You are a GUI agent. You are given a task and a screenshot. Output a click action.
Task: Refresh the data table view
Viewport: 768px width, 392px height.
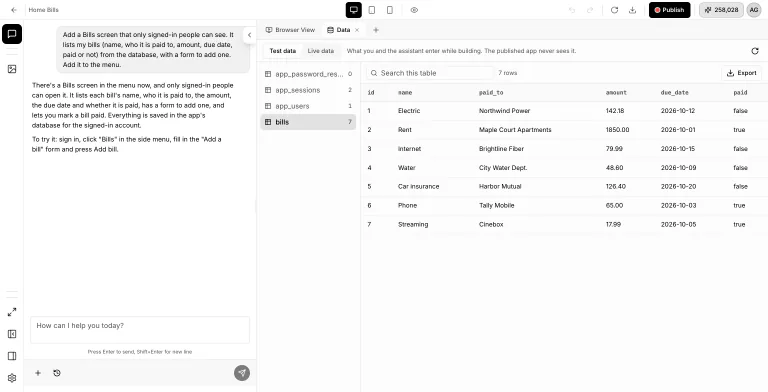click(755, 51)
